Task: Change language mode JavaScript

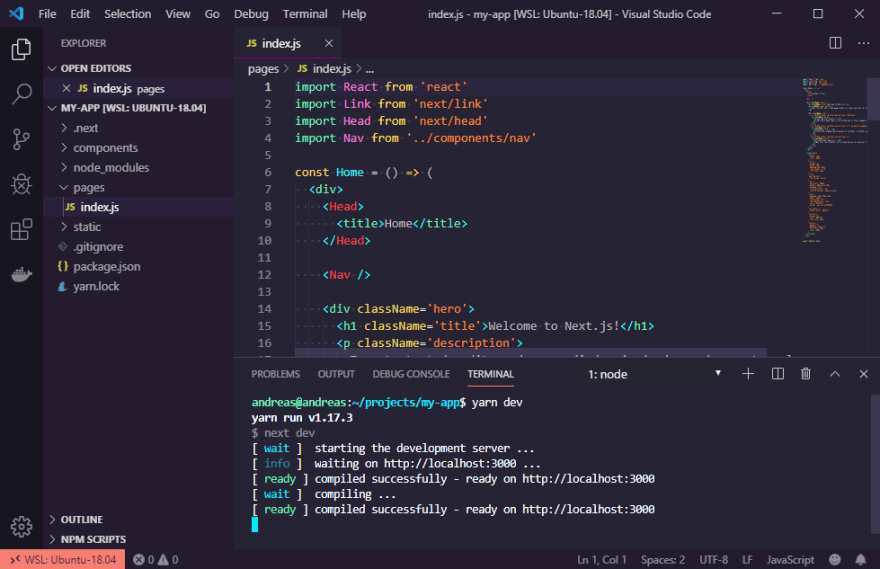Action: click(790, 559)
